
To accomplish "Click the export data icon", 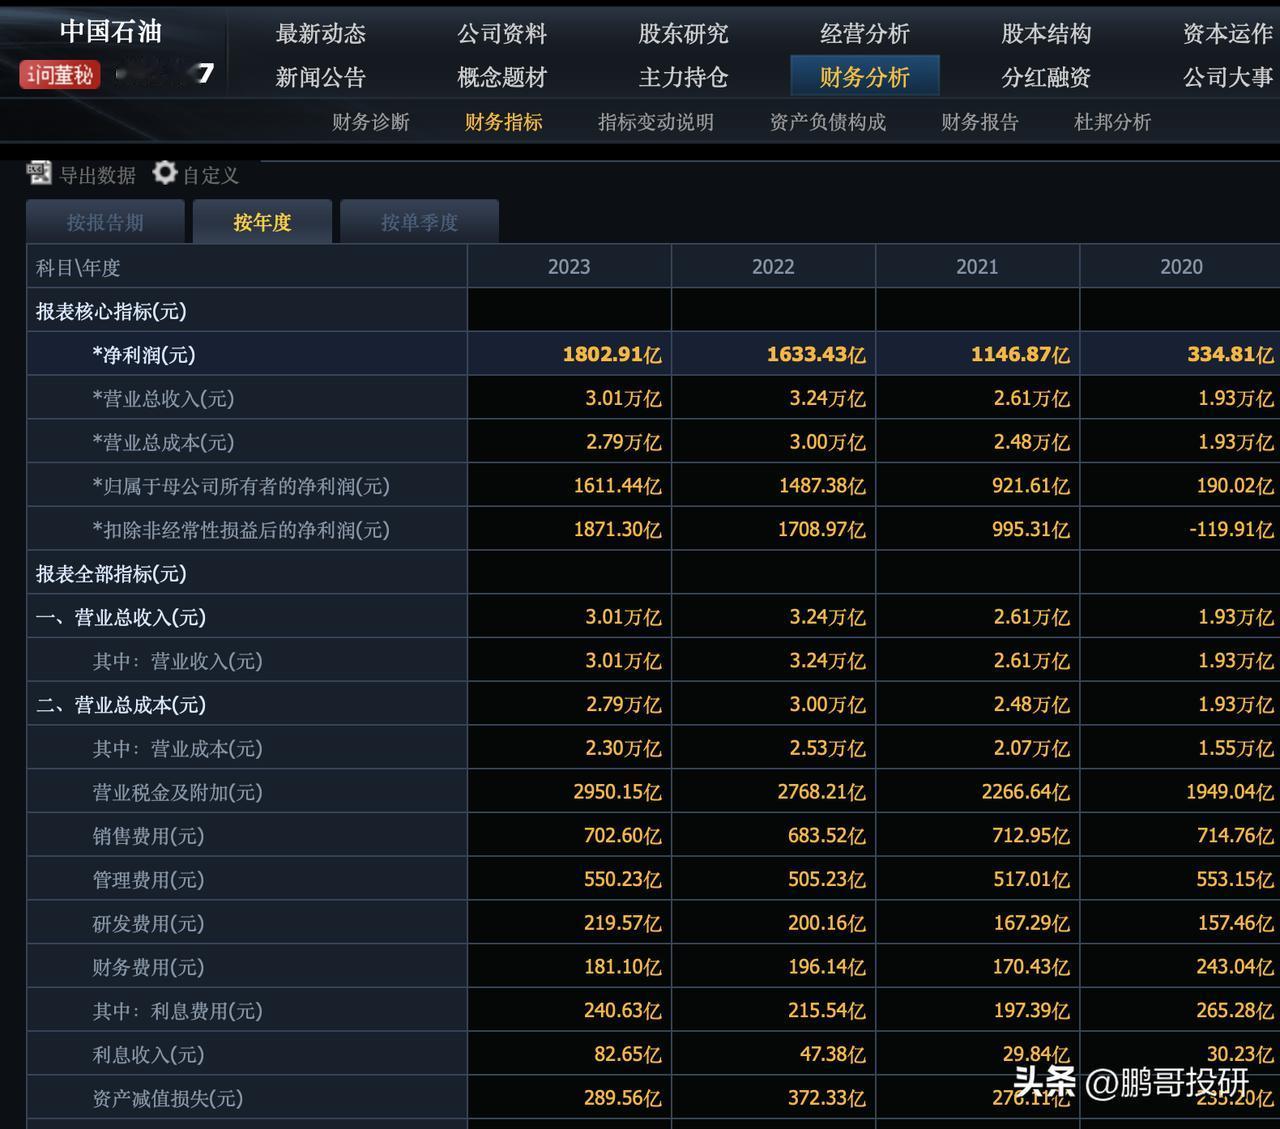I will click(x=39, y=173).
